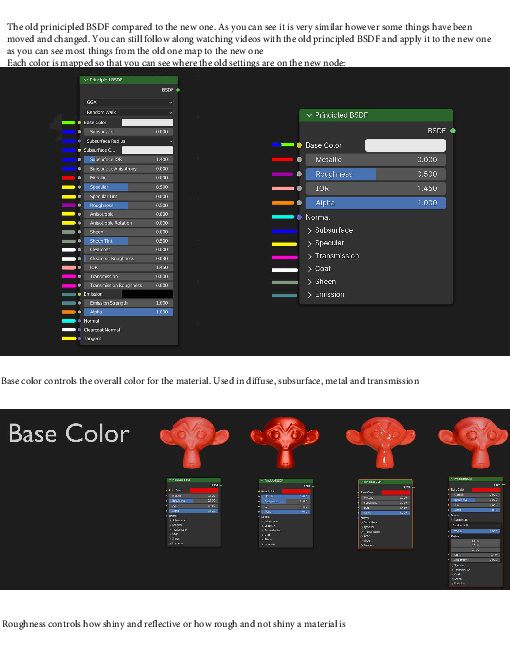Click the Tangent socket on old node
Image resolution: width=510 pixels, height=660 pixels.
[80, 338]
